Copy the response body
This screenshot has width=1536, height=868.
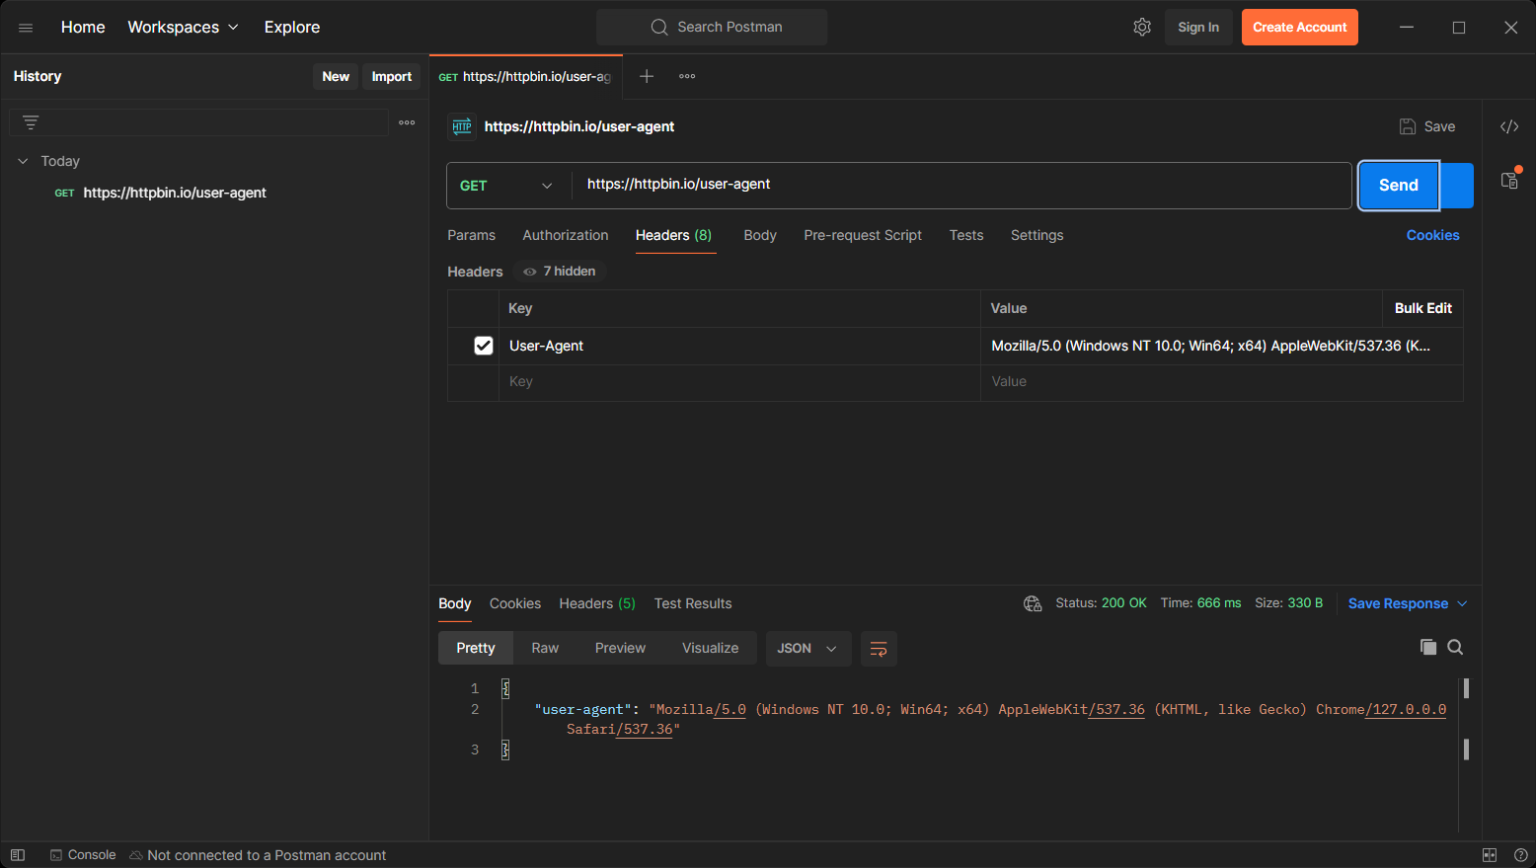point(1427,647)
